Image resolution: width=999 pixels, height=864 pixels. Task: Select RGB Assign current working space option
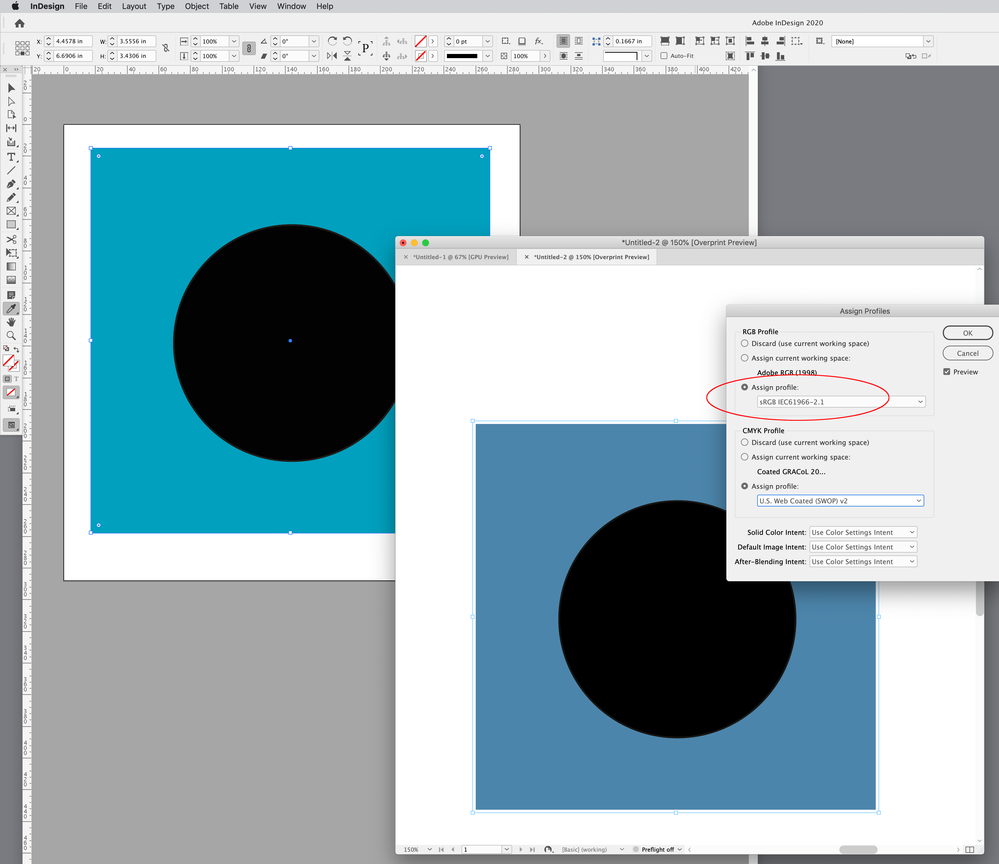click(x=744, y=358)
